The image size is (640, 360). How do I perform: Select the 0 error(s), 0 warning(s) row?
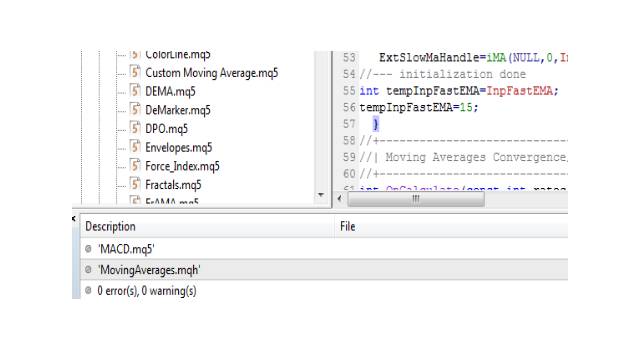pos(324,291)
